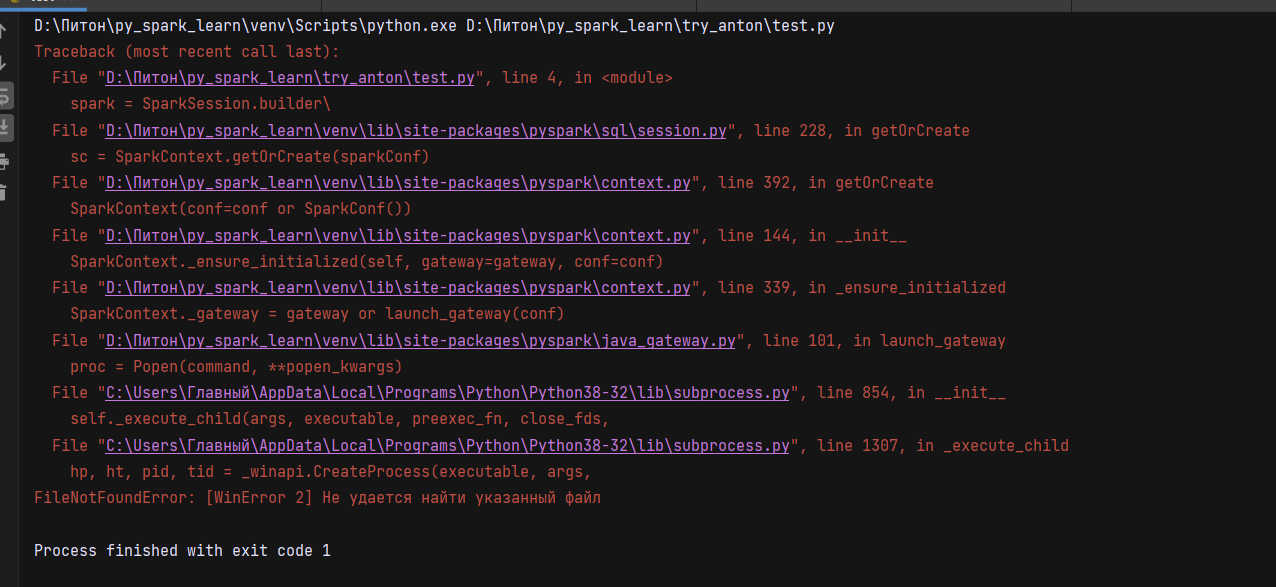Click 'line 101, in launch_gateway' text

tap(884, 341)
